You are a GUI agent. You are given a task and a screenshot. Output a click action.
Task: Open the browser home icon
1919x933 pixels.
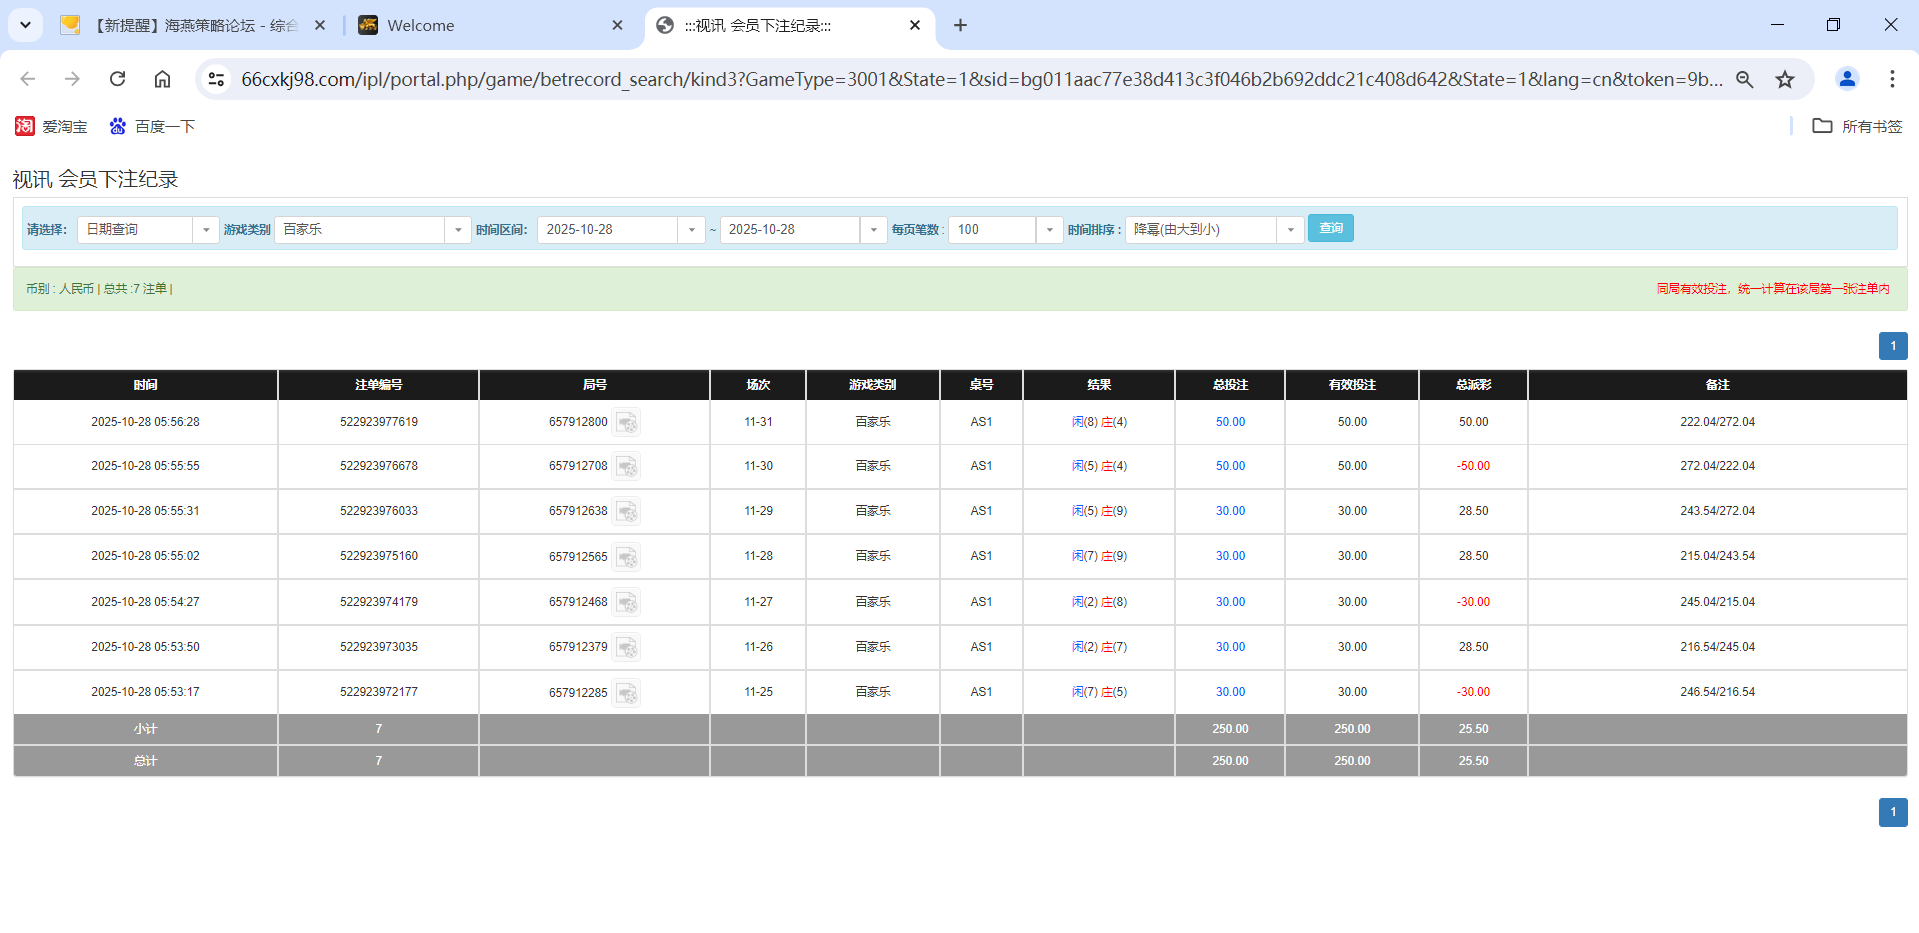pyautogui.click(x=162, y=79)
